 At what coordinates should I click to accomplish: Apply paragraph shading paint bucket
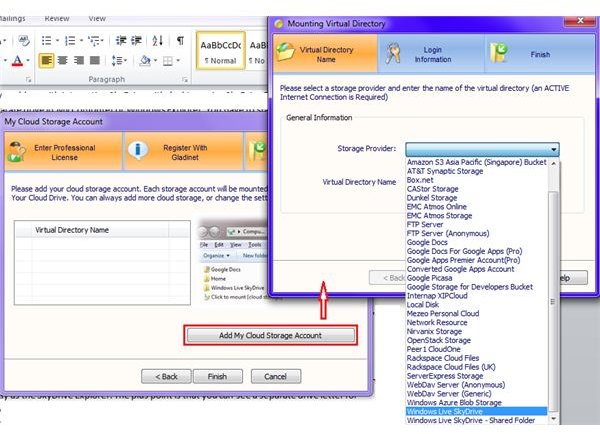coord(145,60)
